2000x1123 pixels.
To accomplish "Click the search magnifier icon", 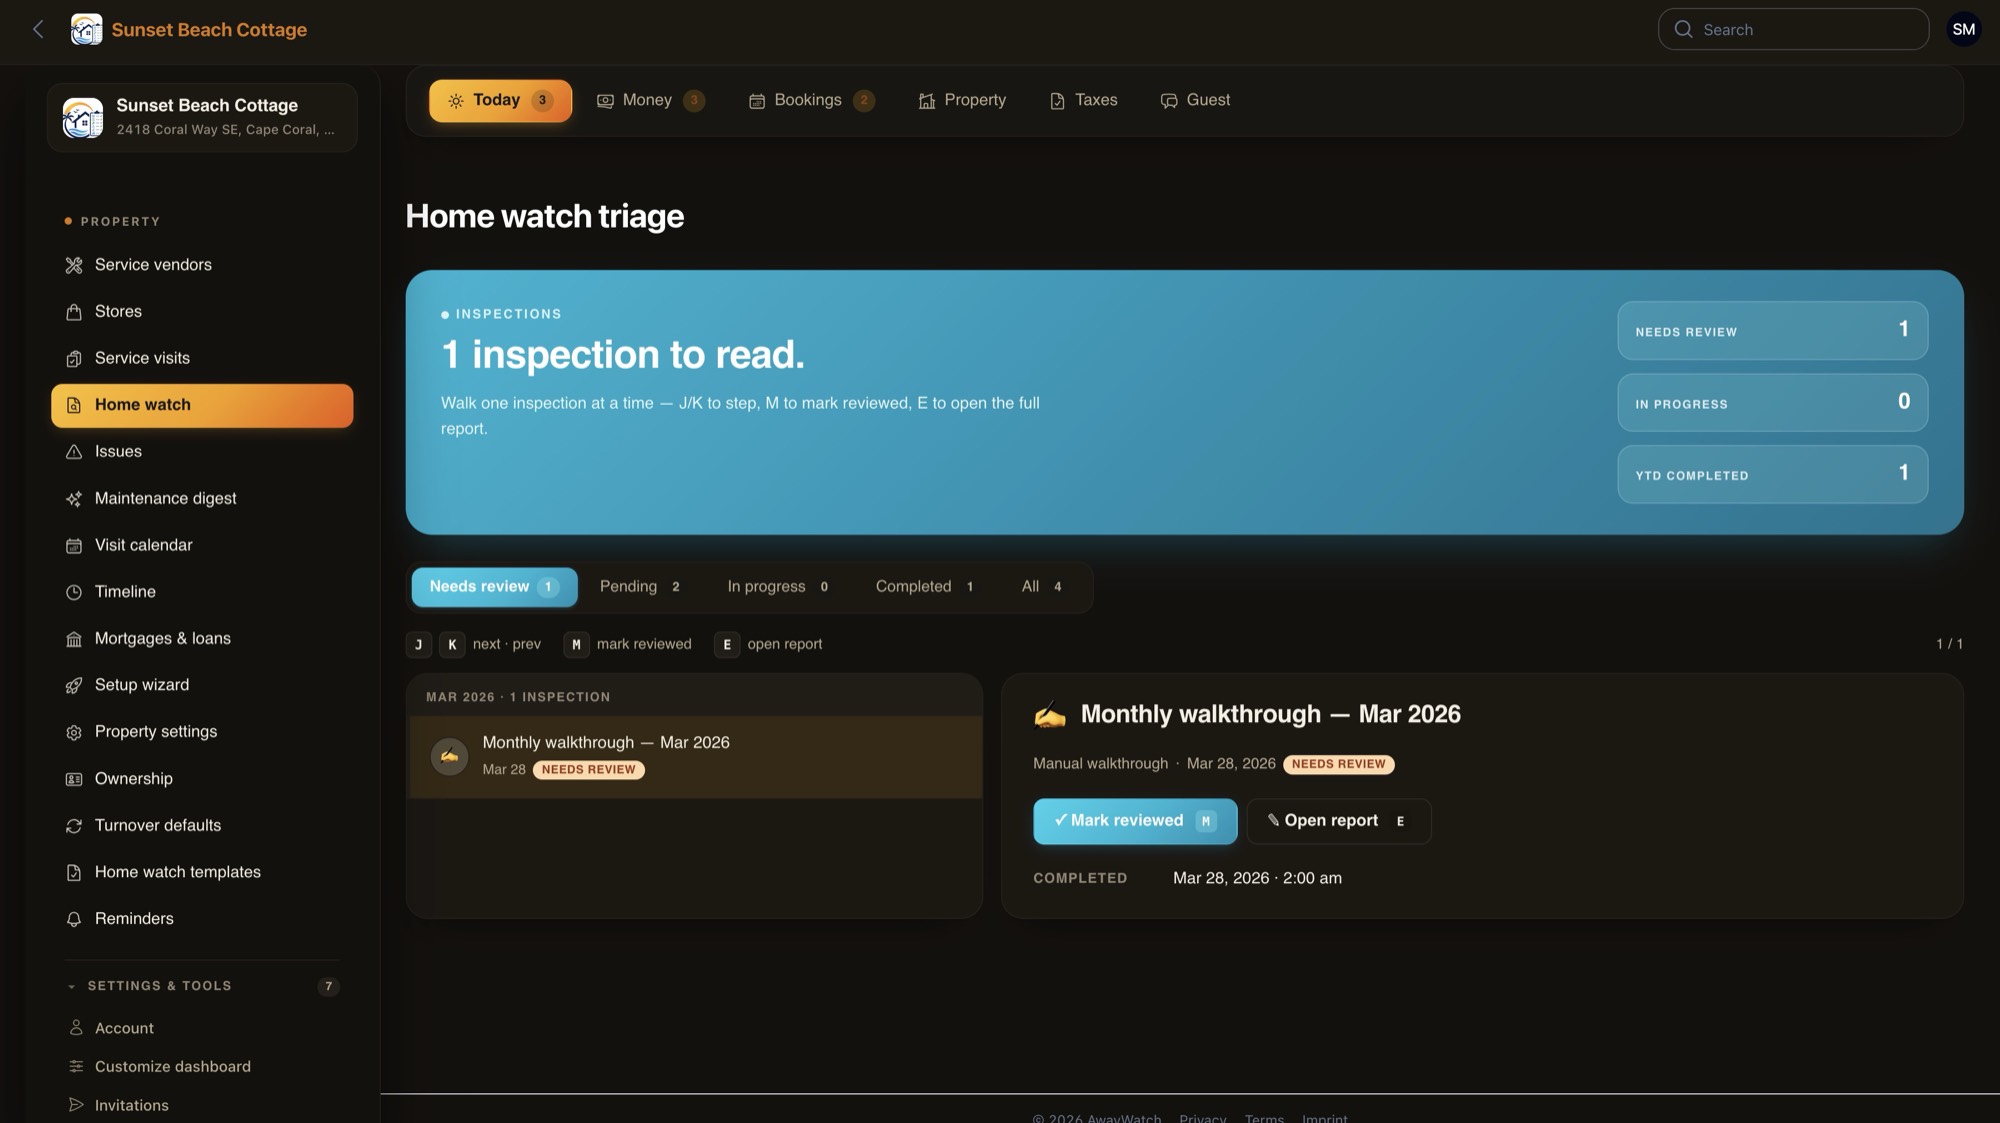I will coord(1684,29).
